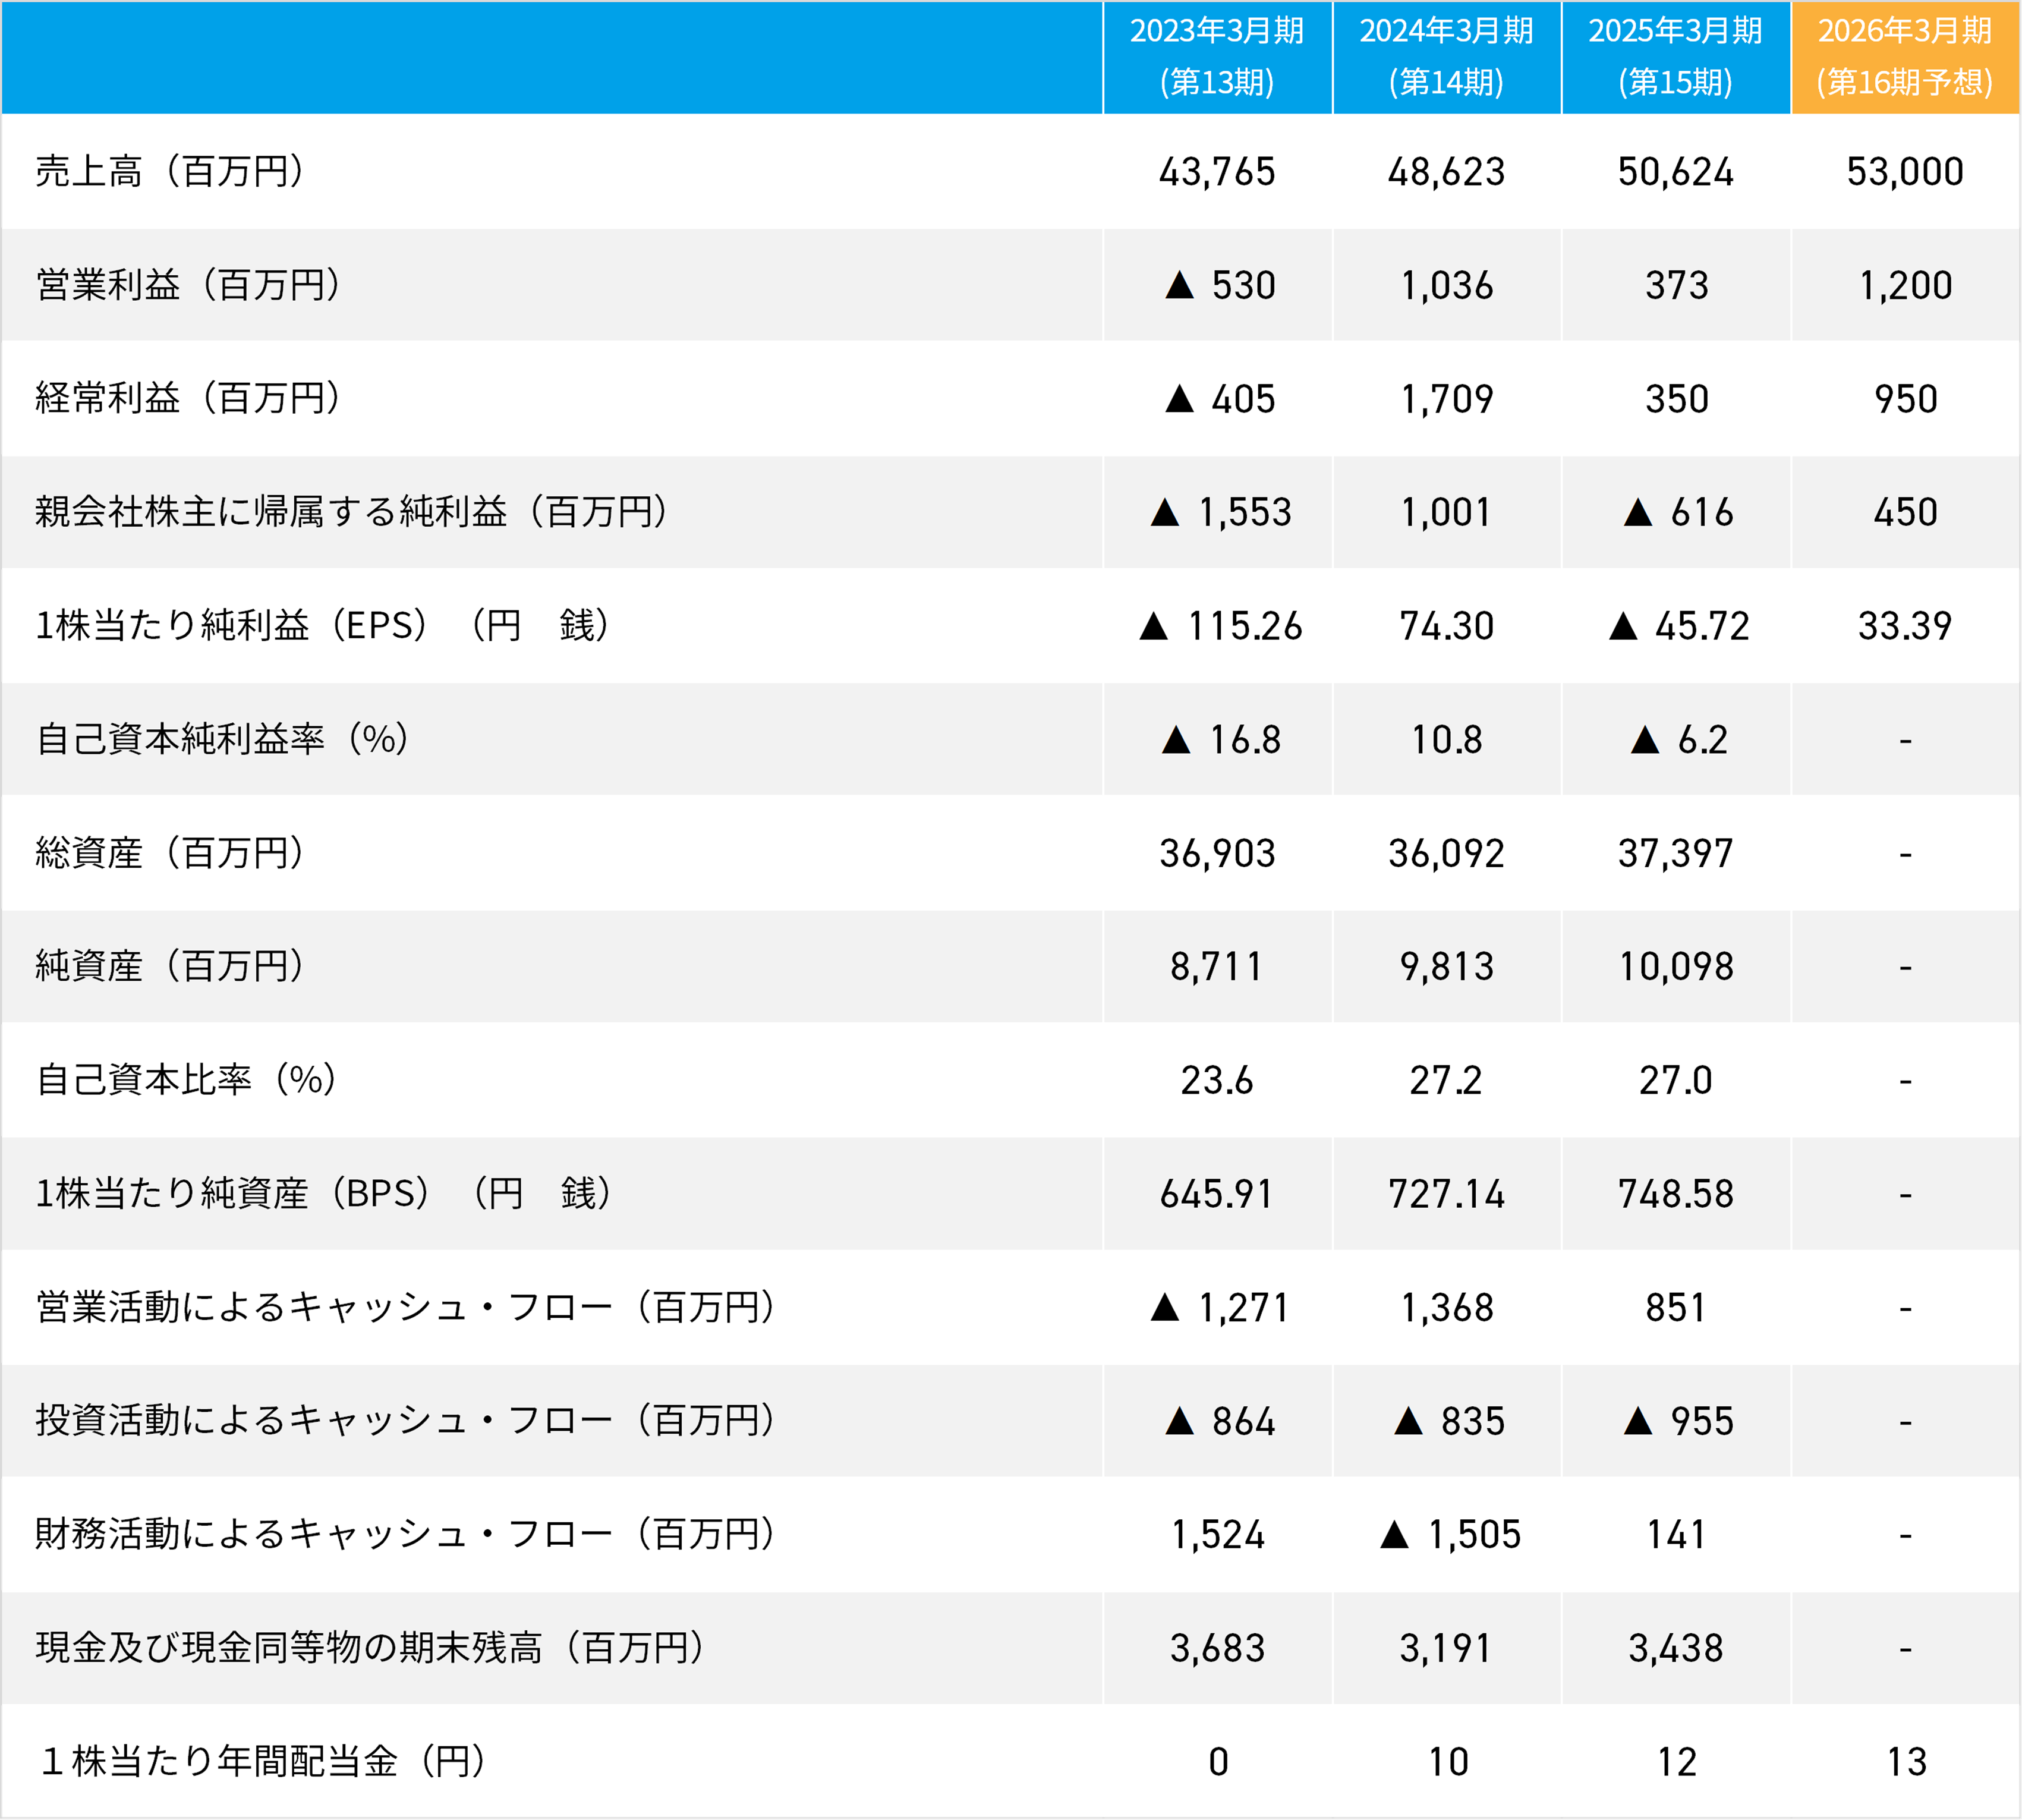The width and height of the screenshot is (2022, 1820).
Task: Click the 売上高（百万円） row label
Action: coord(169,171)
